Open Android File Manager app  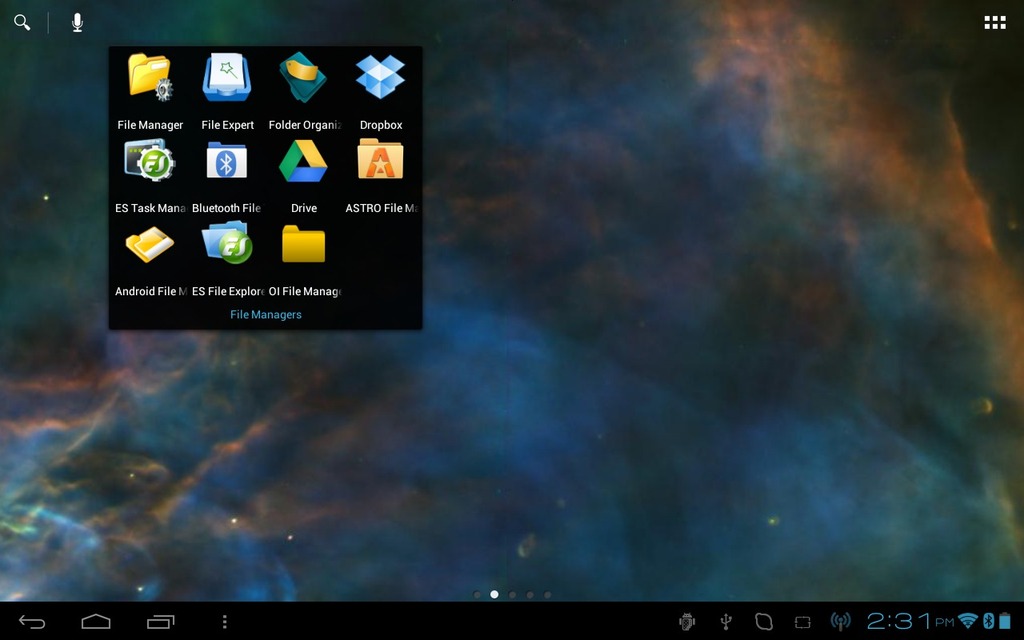150,259
